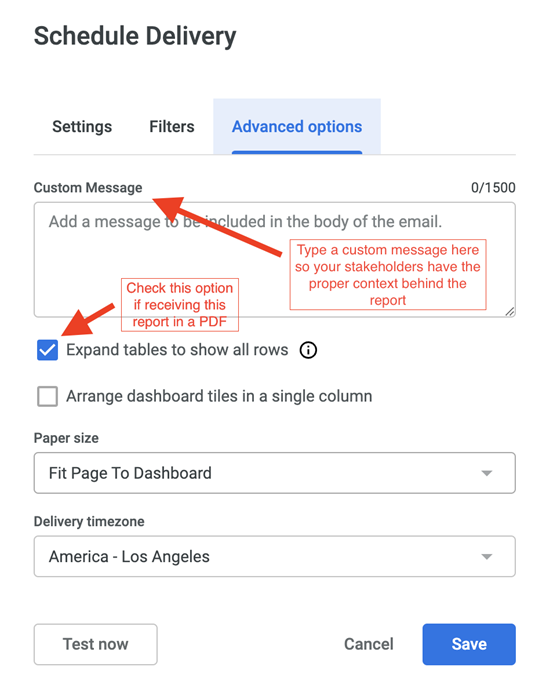This screenshot has height=685, width=546.
Task: Click the Expand tables to show all rows label
Action: point(177,350)
